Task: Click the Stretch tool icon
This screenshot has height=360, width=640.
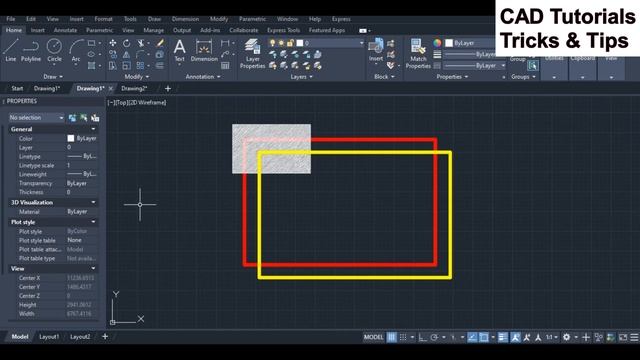Action: 113,66
